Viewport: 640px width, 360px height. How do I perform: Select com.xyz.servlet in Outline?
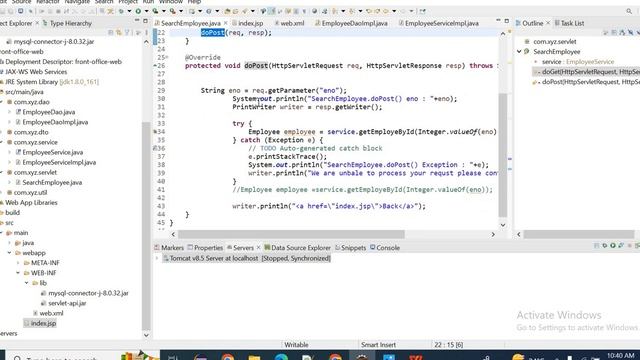555,42
